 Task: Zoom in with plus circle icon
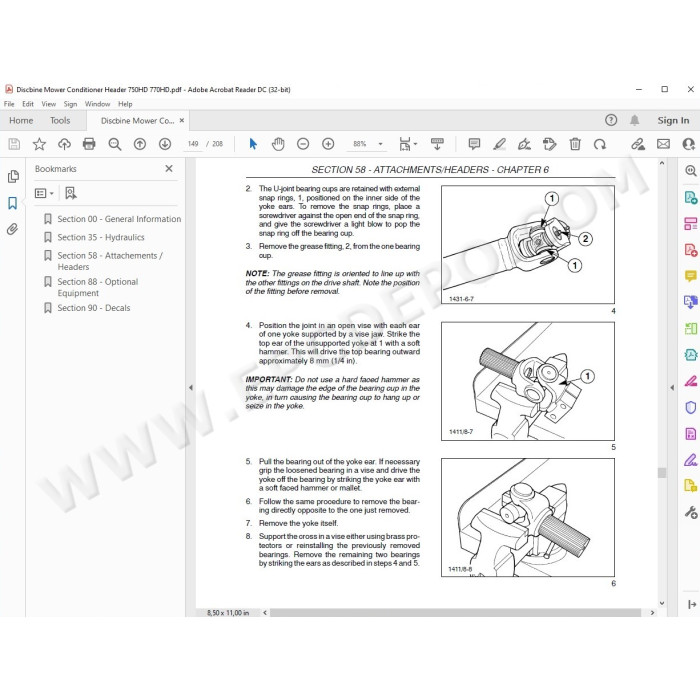(328, 144)
